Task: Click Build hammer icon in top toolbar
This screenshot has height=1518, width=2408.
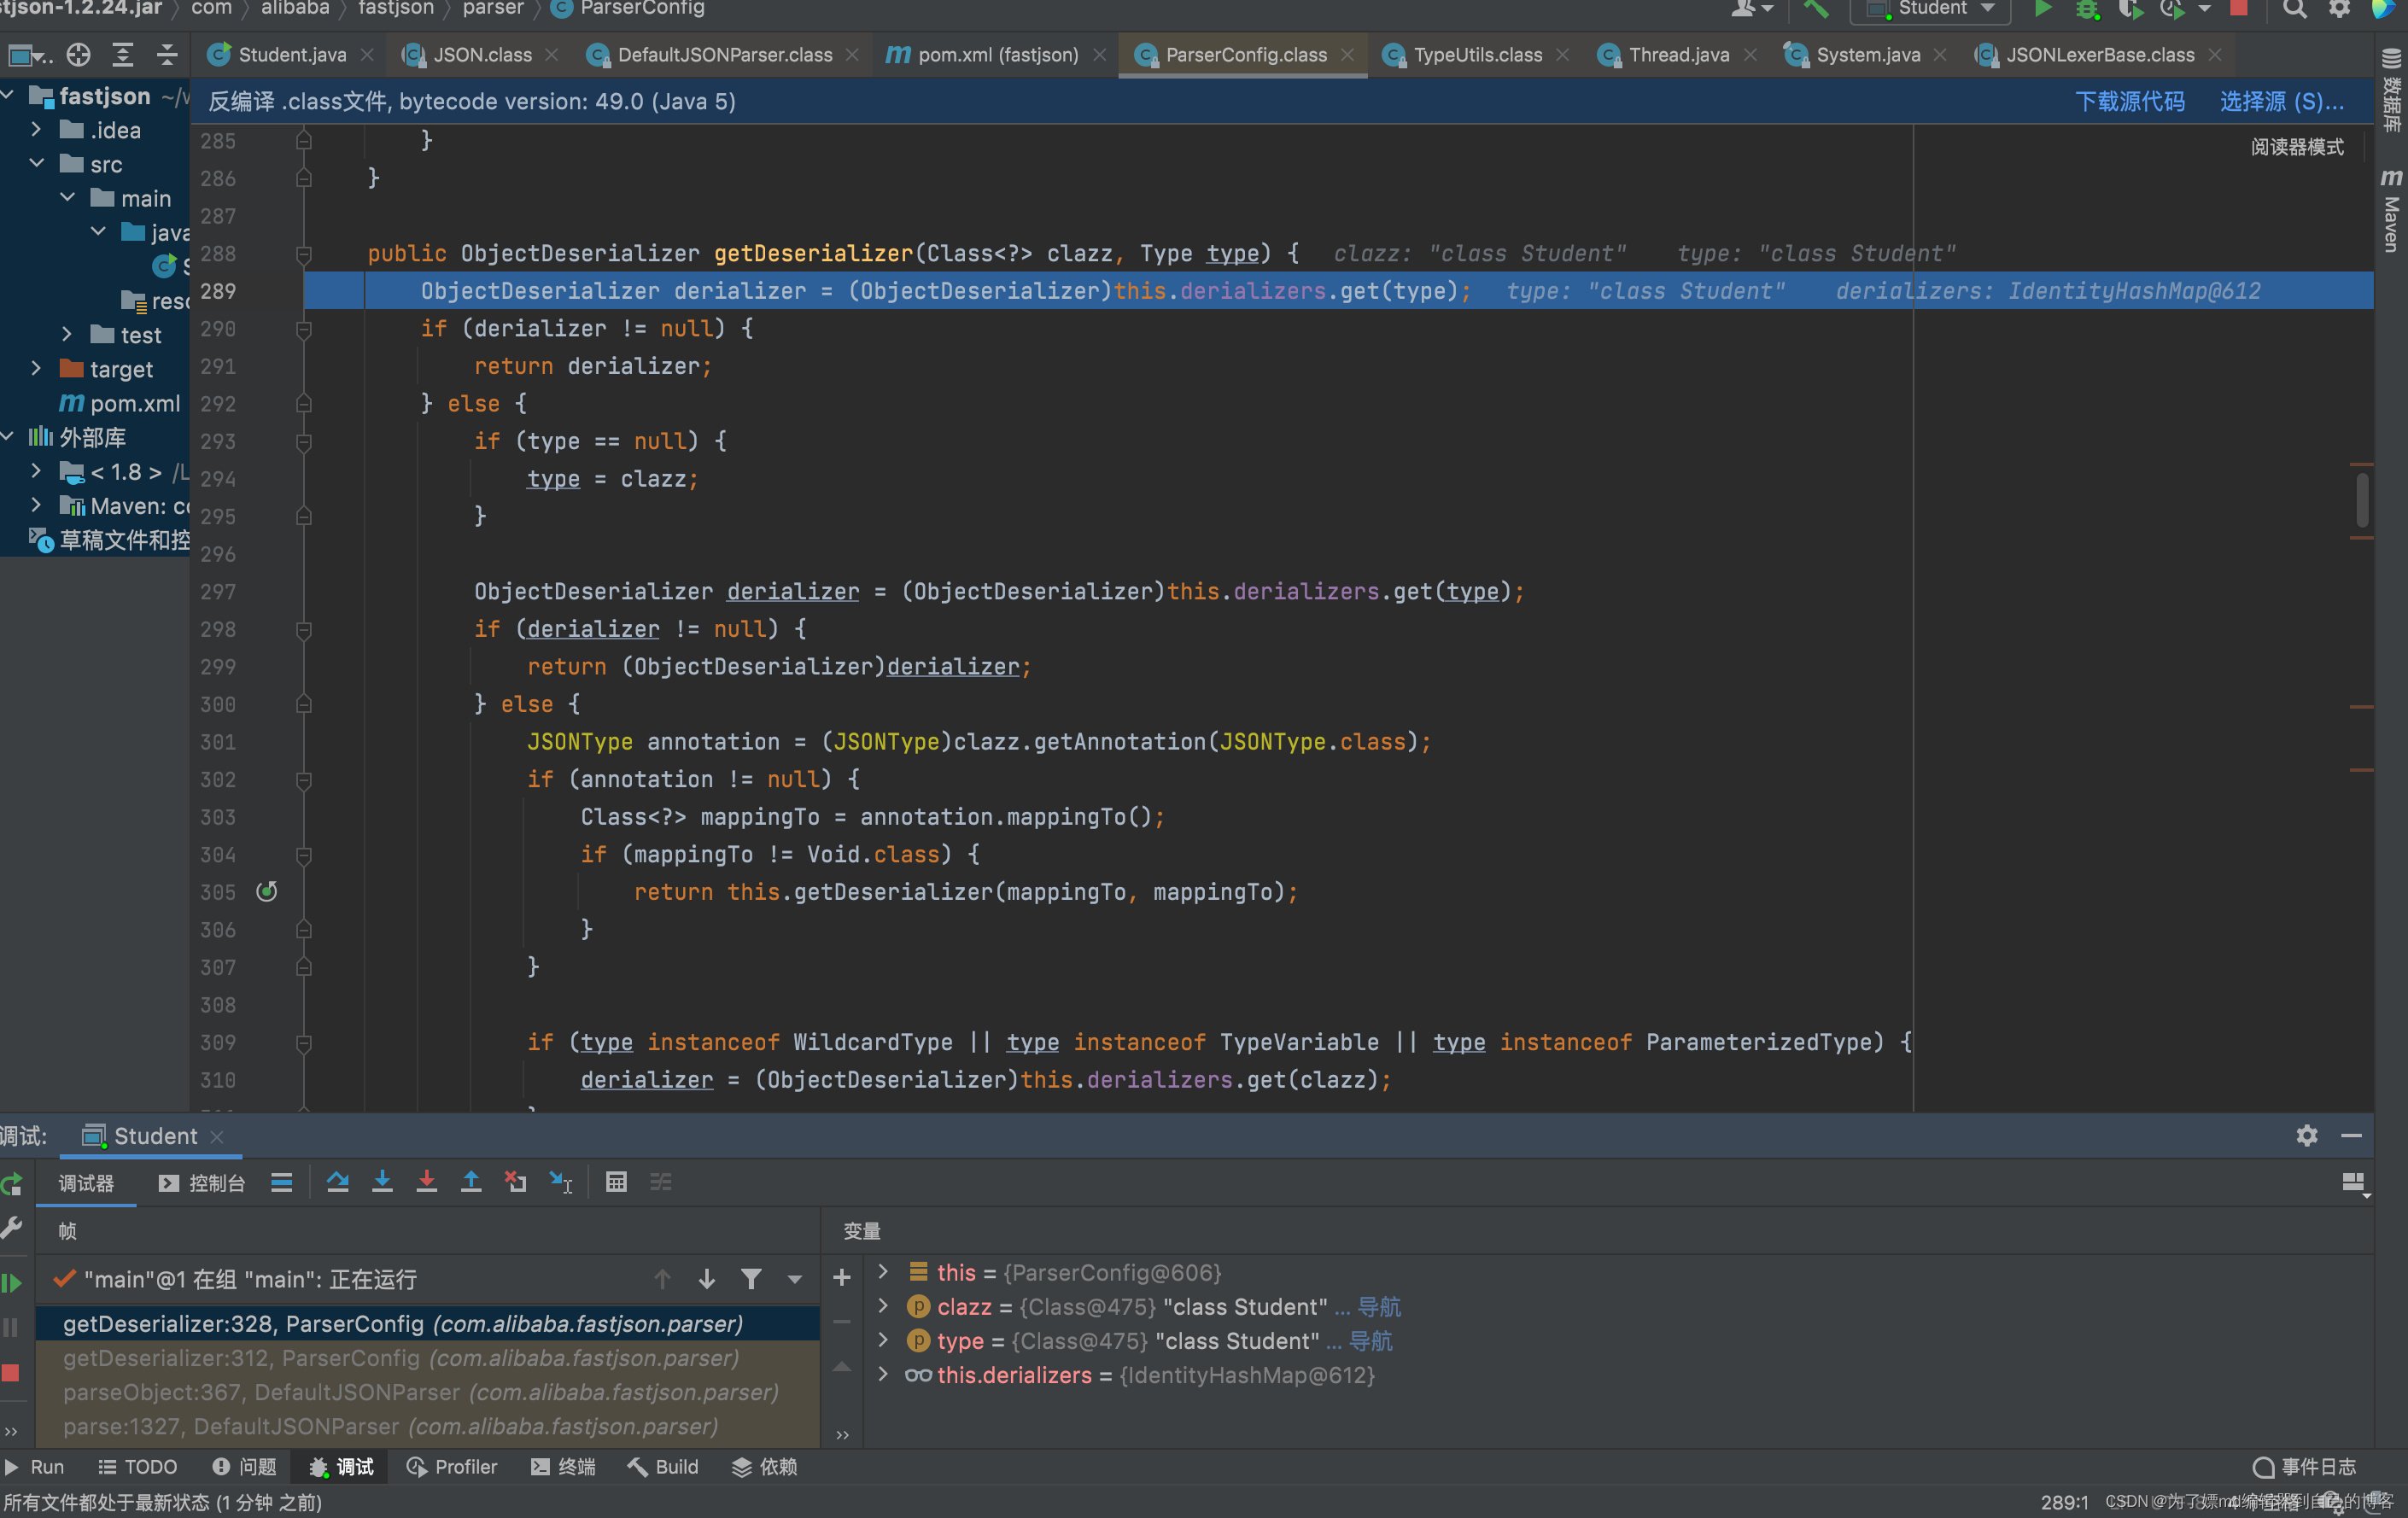Action: pos(1815,9)
